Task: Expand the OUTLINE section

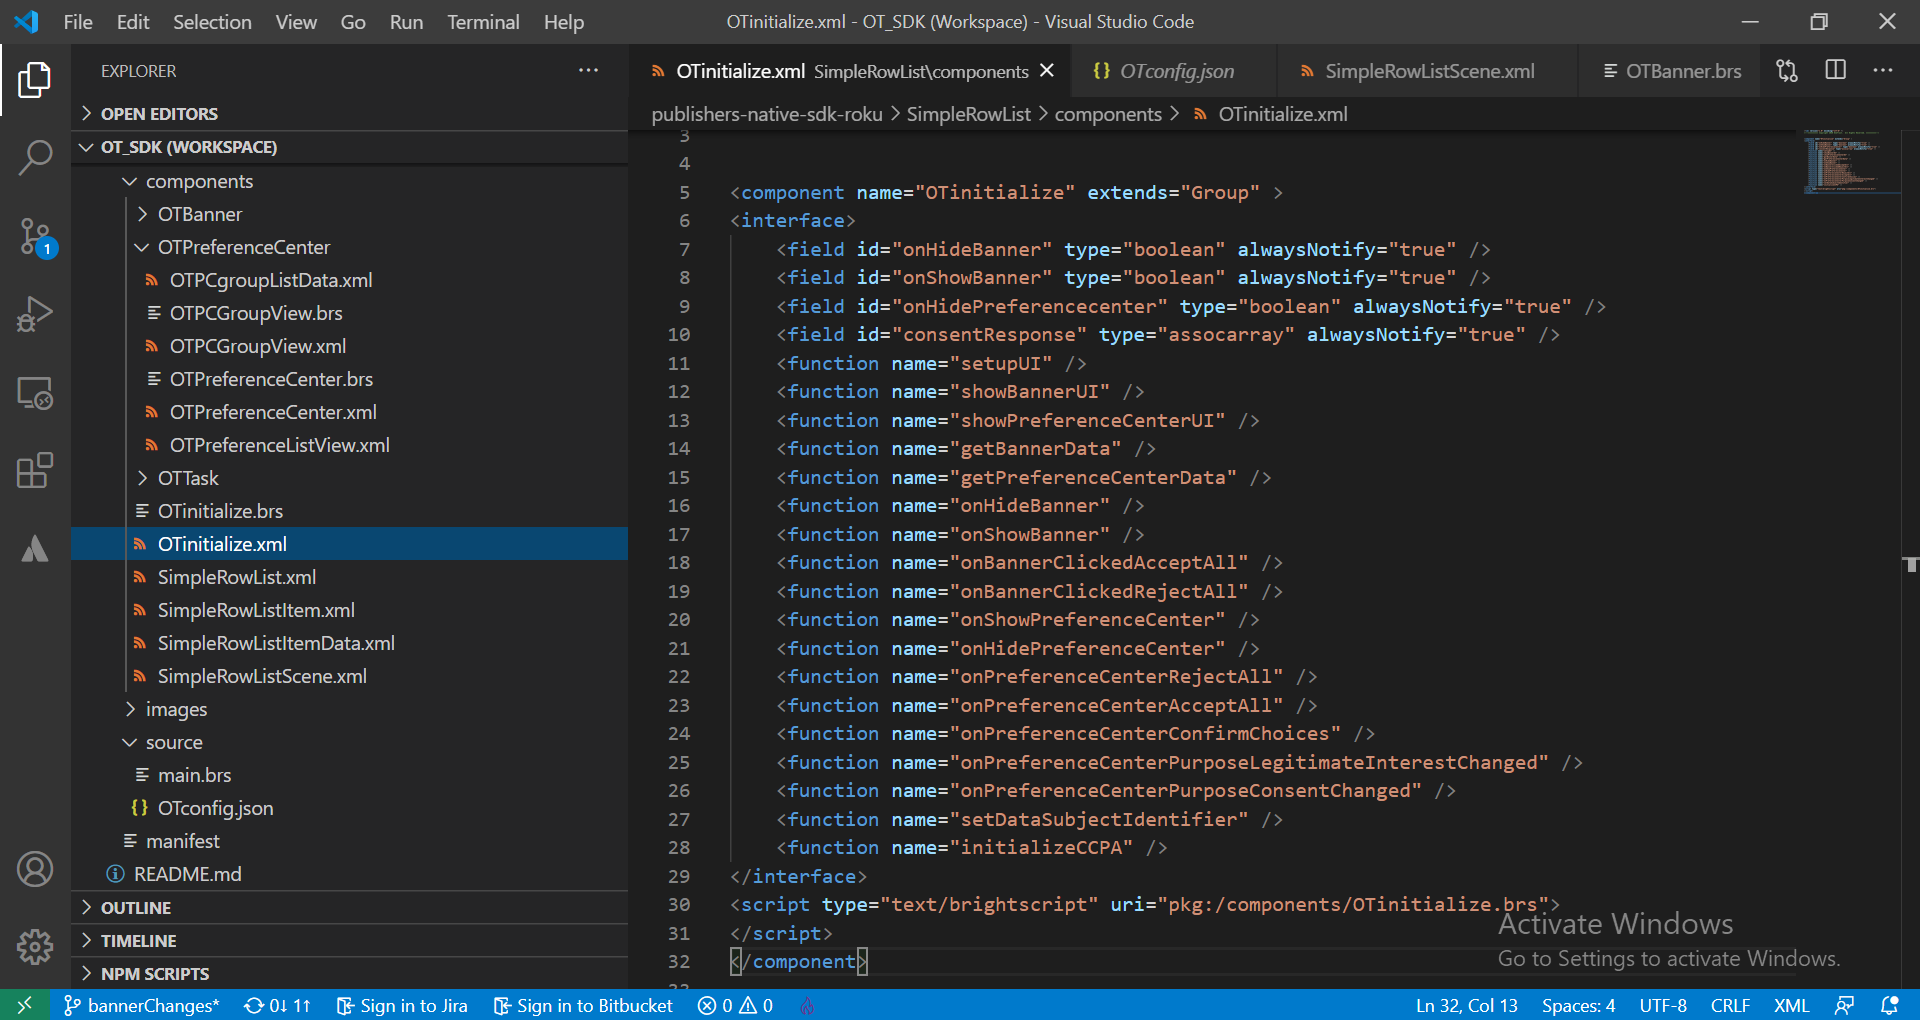Action: point(136,908)
